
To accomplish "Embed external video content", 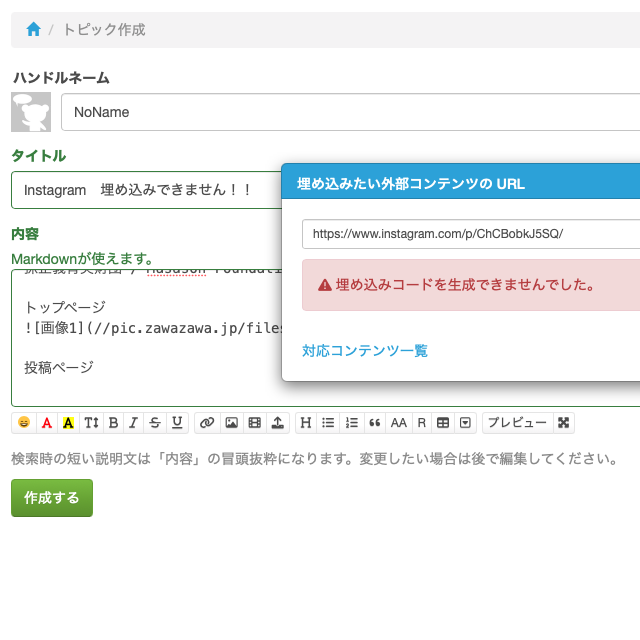I will coord(255,422).
